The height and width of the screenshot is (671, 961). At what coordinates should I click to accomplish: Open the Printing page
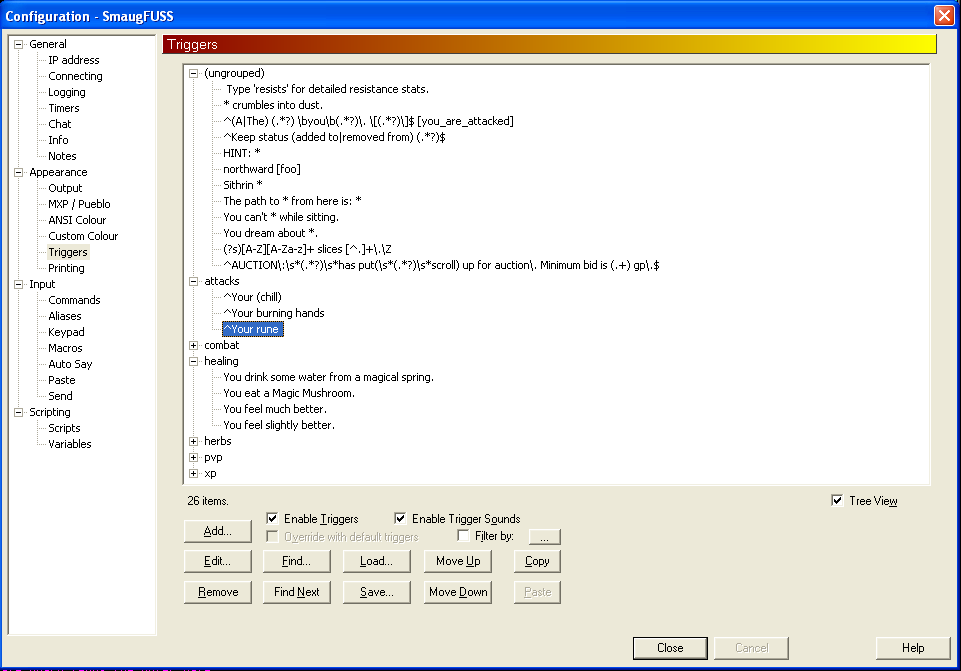66,268
